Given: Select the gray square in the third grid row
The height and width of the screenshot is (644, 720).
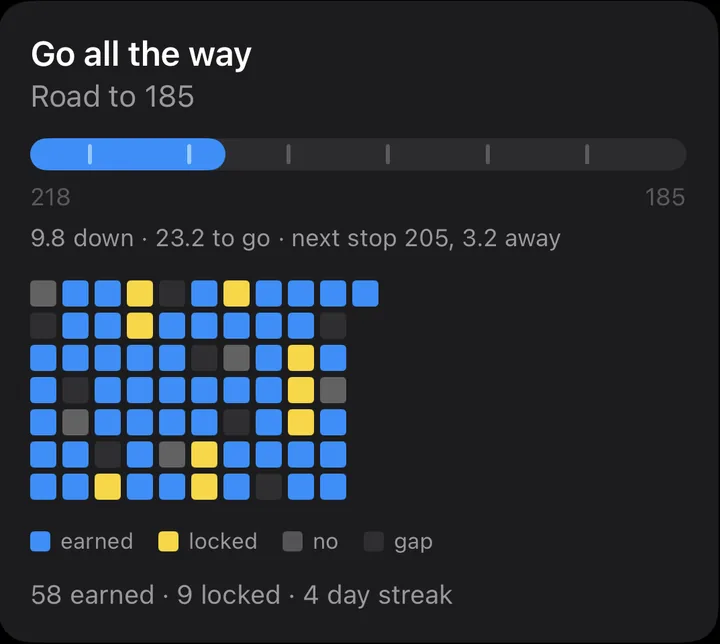Looking at the screenshot, I should click(x=236, y=358).
